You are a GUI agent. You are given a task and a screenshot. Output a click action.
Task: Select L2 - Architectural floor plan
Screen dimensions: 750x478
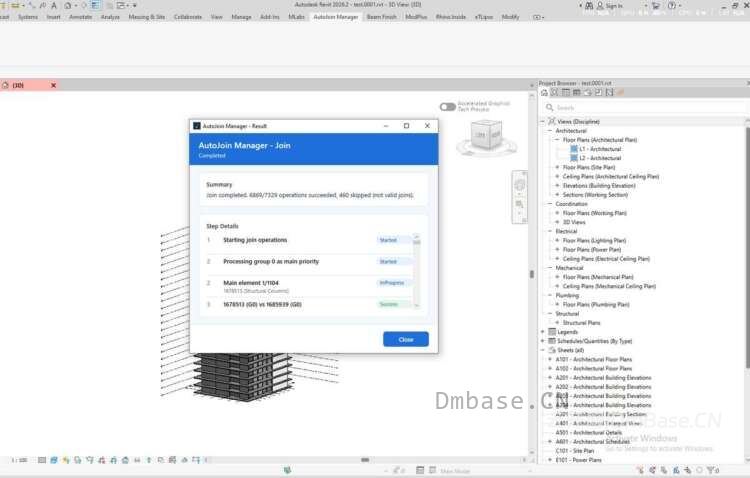pos(600,158)
